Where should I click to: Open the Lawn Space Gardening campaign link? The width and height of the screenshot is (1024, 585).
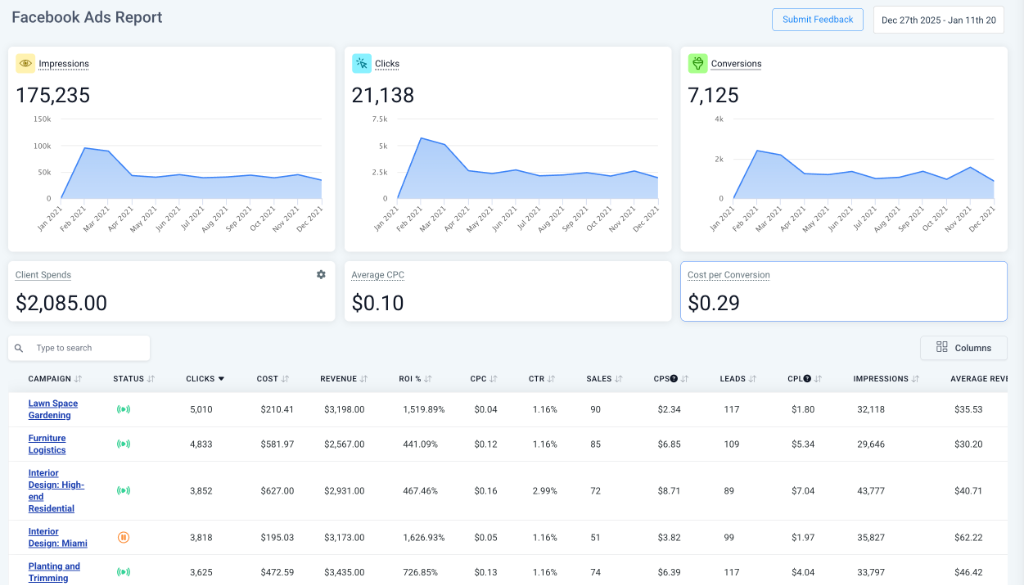point(52,408)
